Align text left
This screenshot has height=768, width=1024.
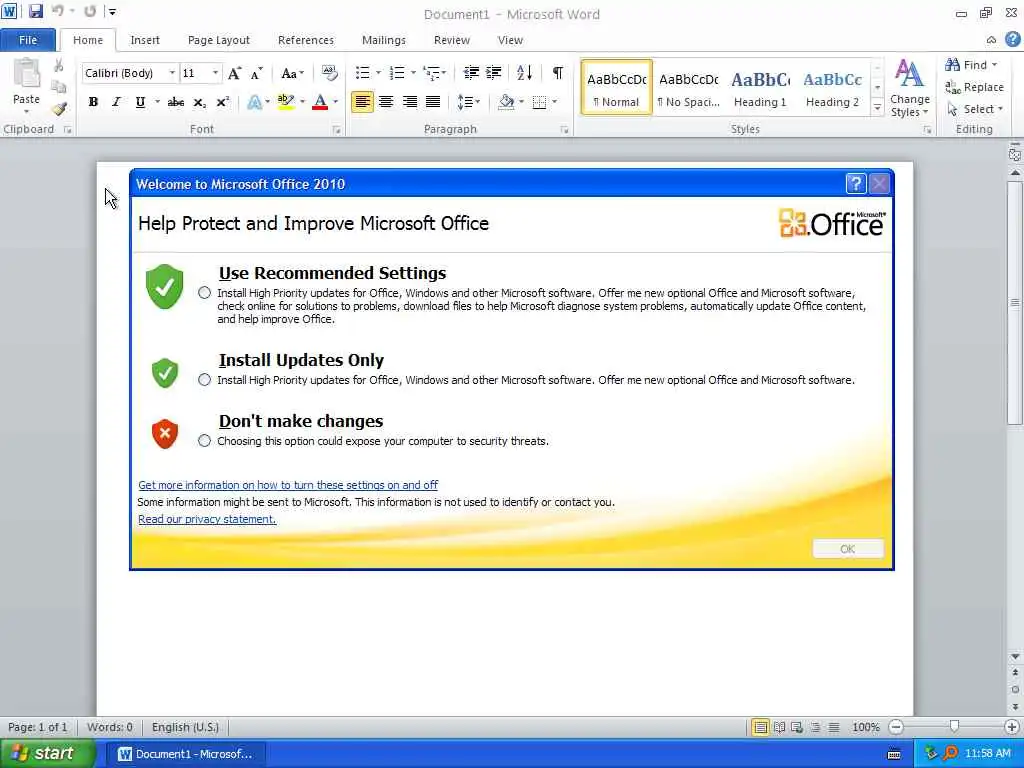(362, 102)
